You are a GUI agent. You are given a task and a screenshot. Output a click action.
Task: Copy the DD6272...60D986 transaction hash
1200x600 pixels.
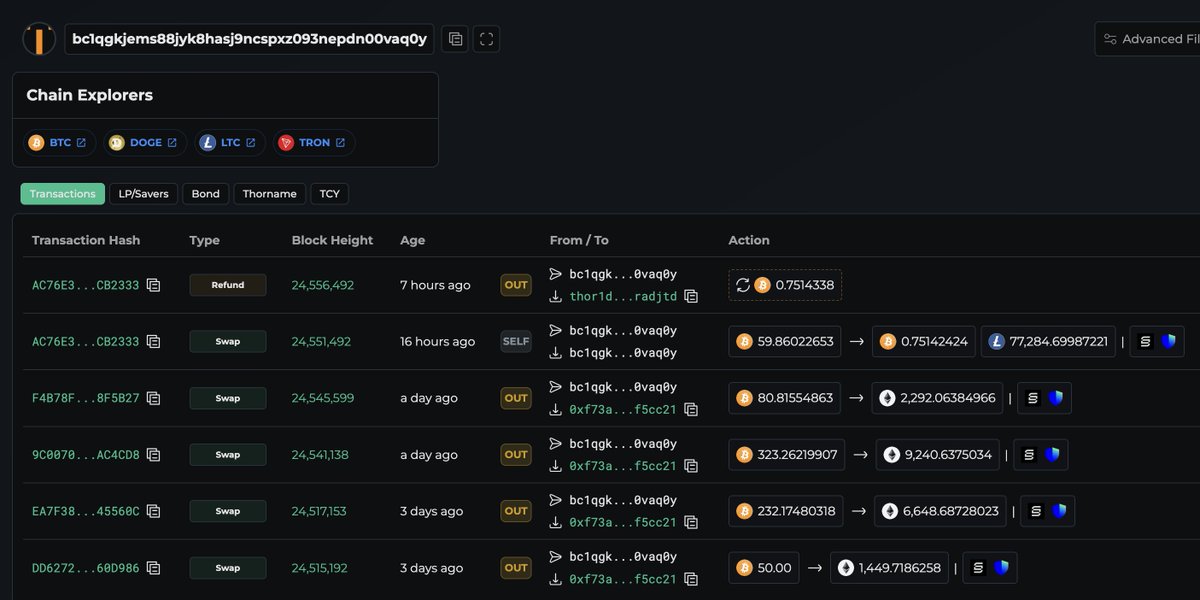[x=153, y=568]
